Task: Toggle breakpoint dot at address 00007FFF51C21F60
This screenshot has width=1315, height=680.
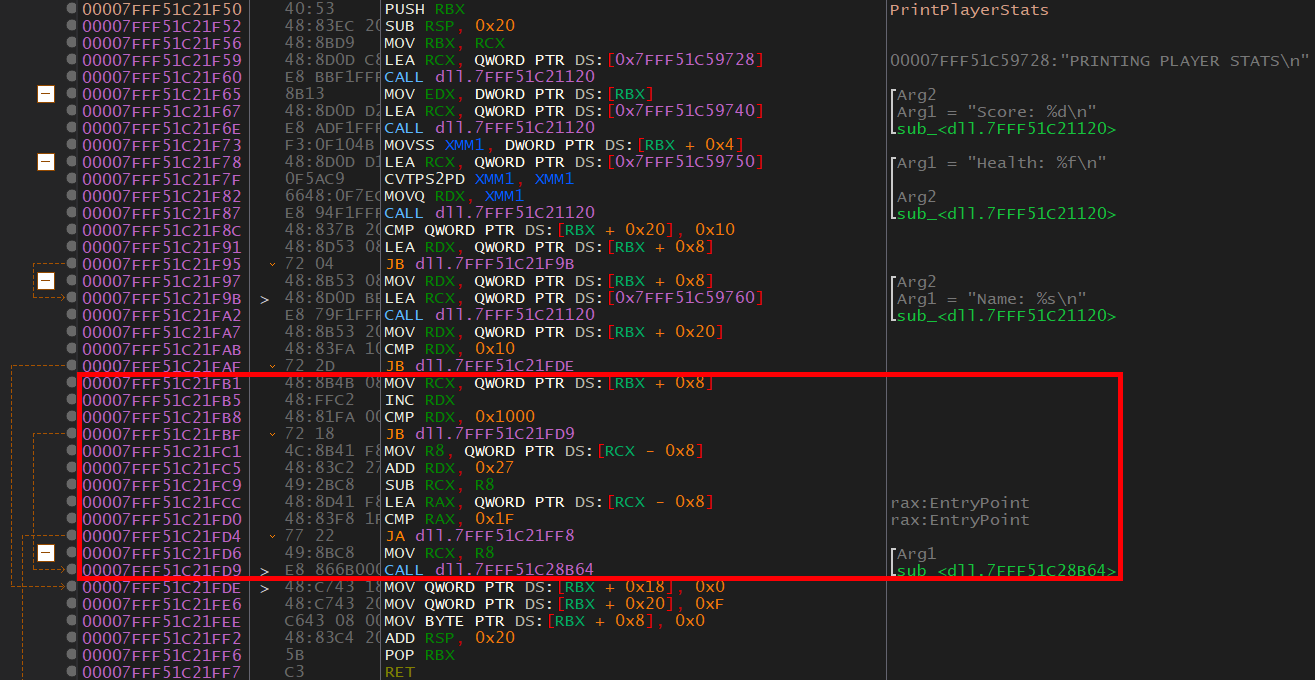Action: 71,77
